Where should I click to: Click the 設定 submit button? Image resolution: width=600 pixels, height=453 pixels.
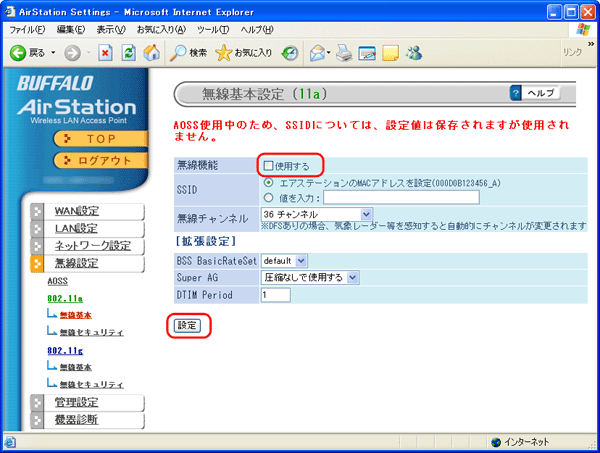coord(188,326)
